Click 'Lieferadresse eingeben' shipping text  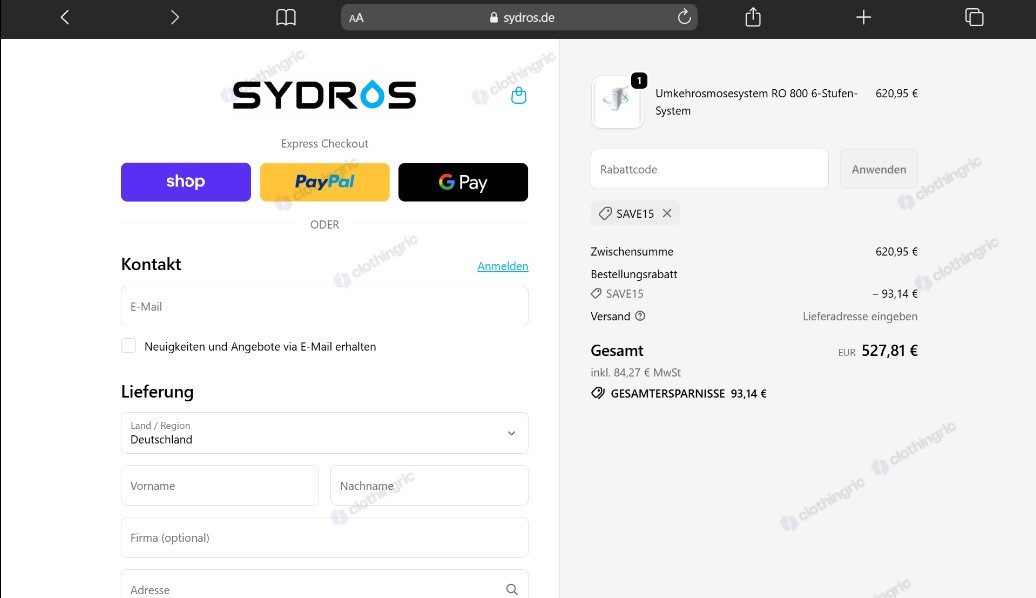point(860,316)
